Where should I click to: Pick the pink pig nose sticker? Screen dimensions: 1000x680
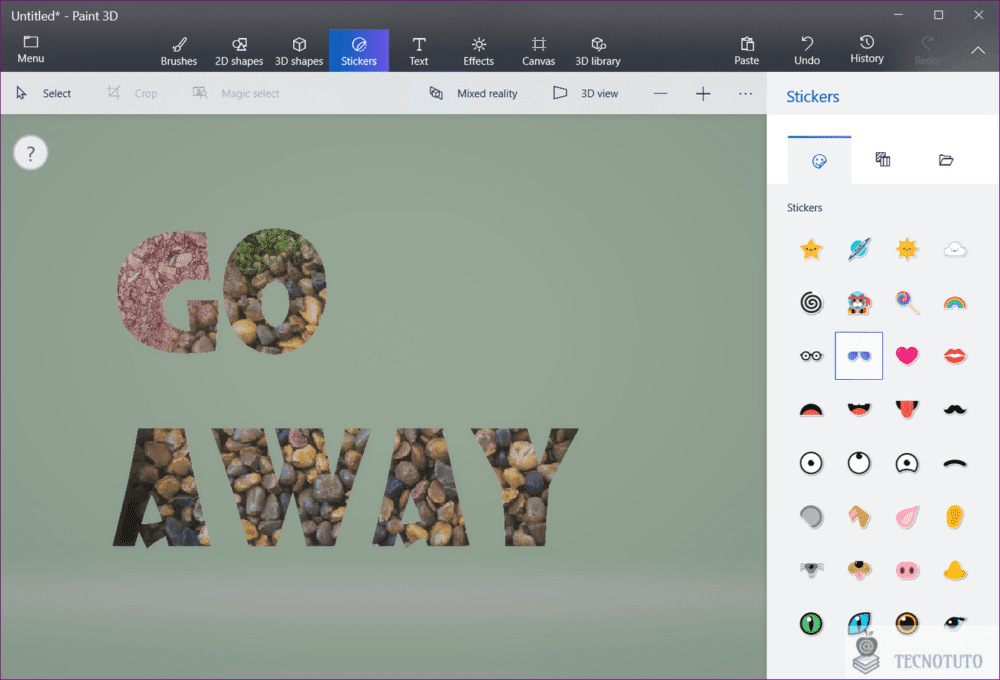tap(907, 570)
